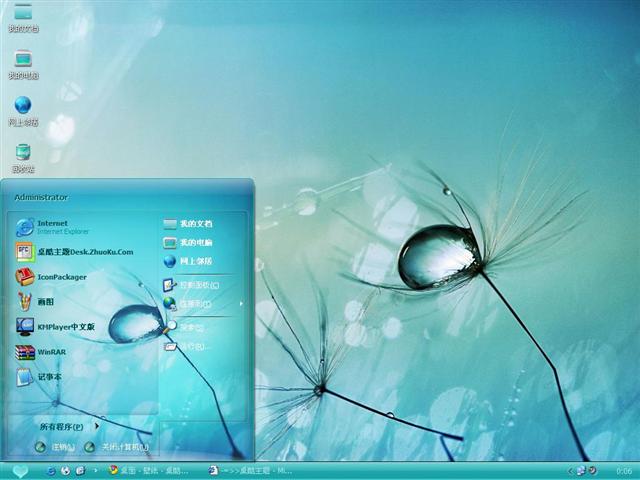Select the 我的电脑 desktop icon
The image size is (640, 480).
point(23,62)
